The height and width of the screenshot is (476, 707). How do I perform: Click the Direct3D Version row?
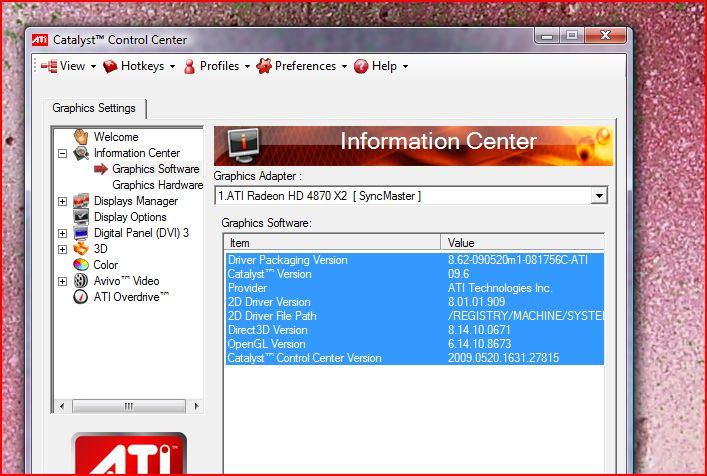[415, 330]
